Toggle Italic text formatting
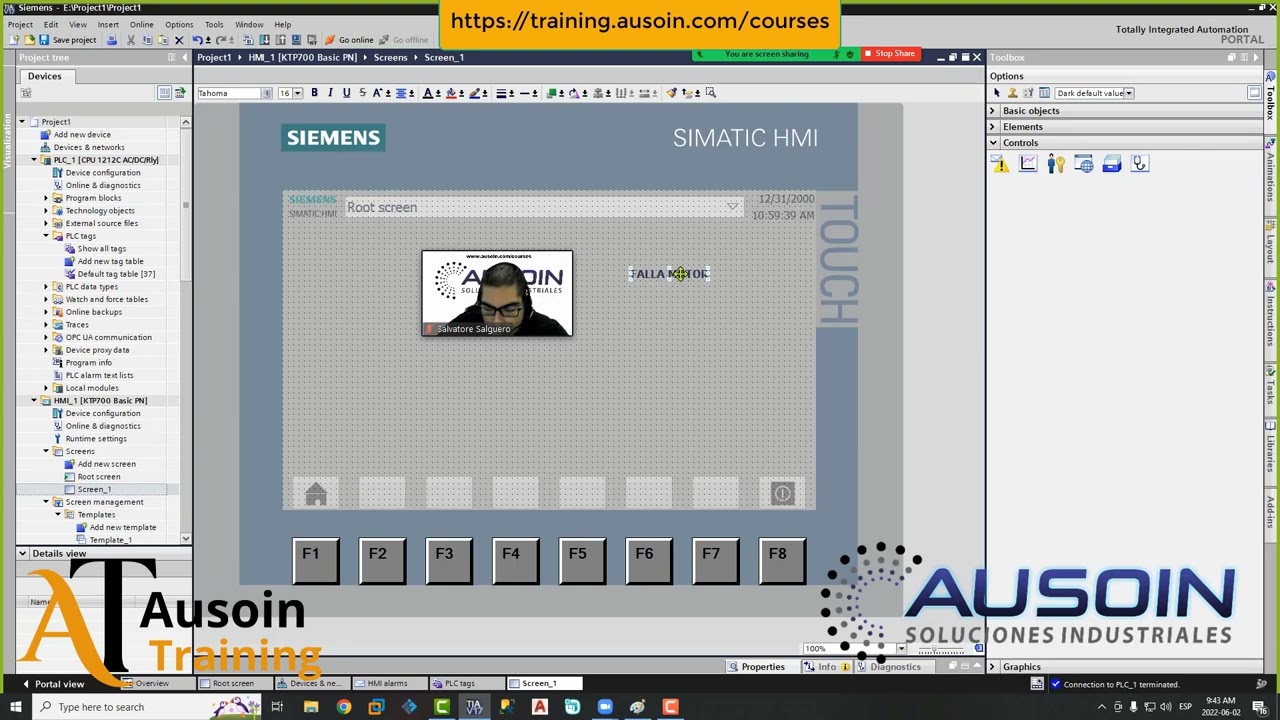1280x720 pixels. pyautogui.click(x=331, y=93)
